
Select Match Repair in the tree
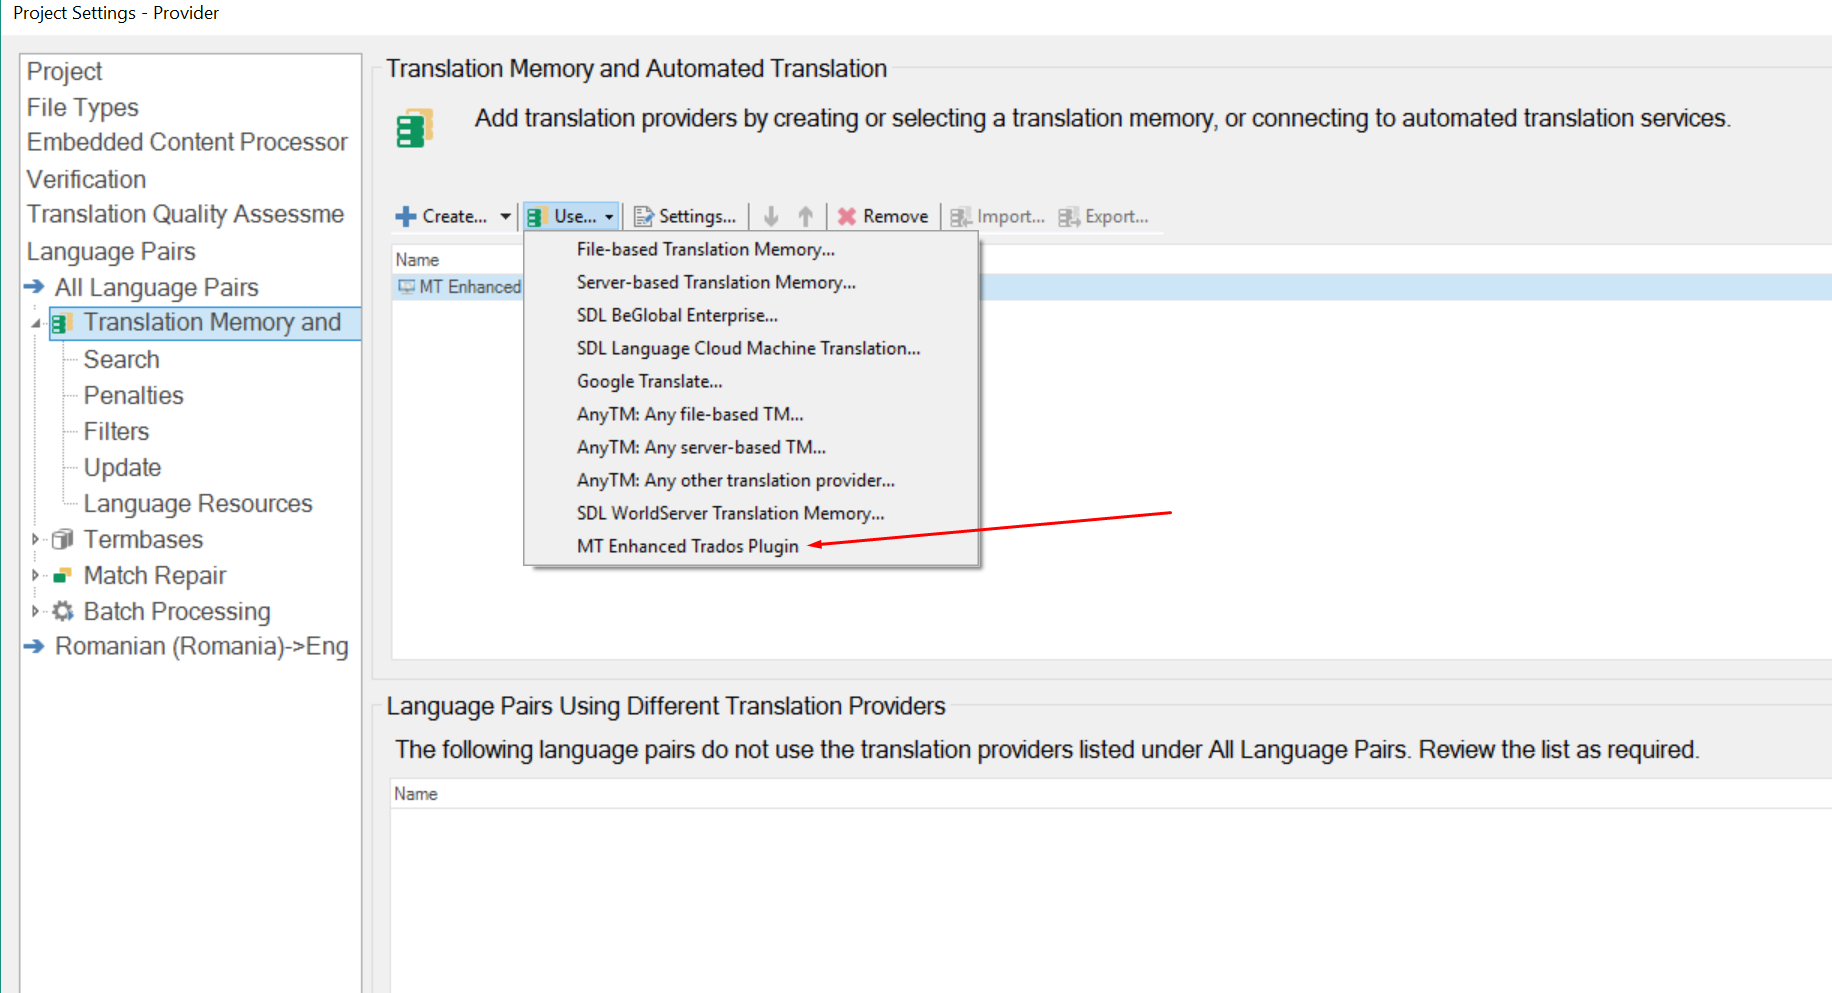[x=155, y=575]
